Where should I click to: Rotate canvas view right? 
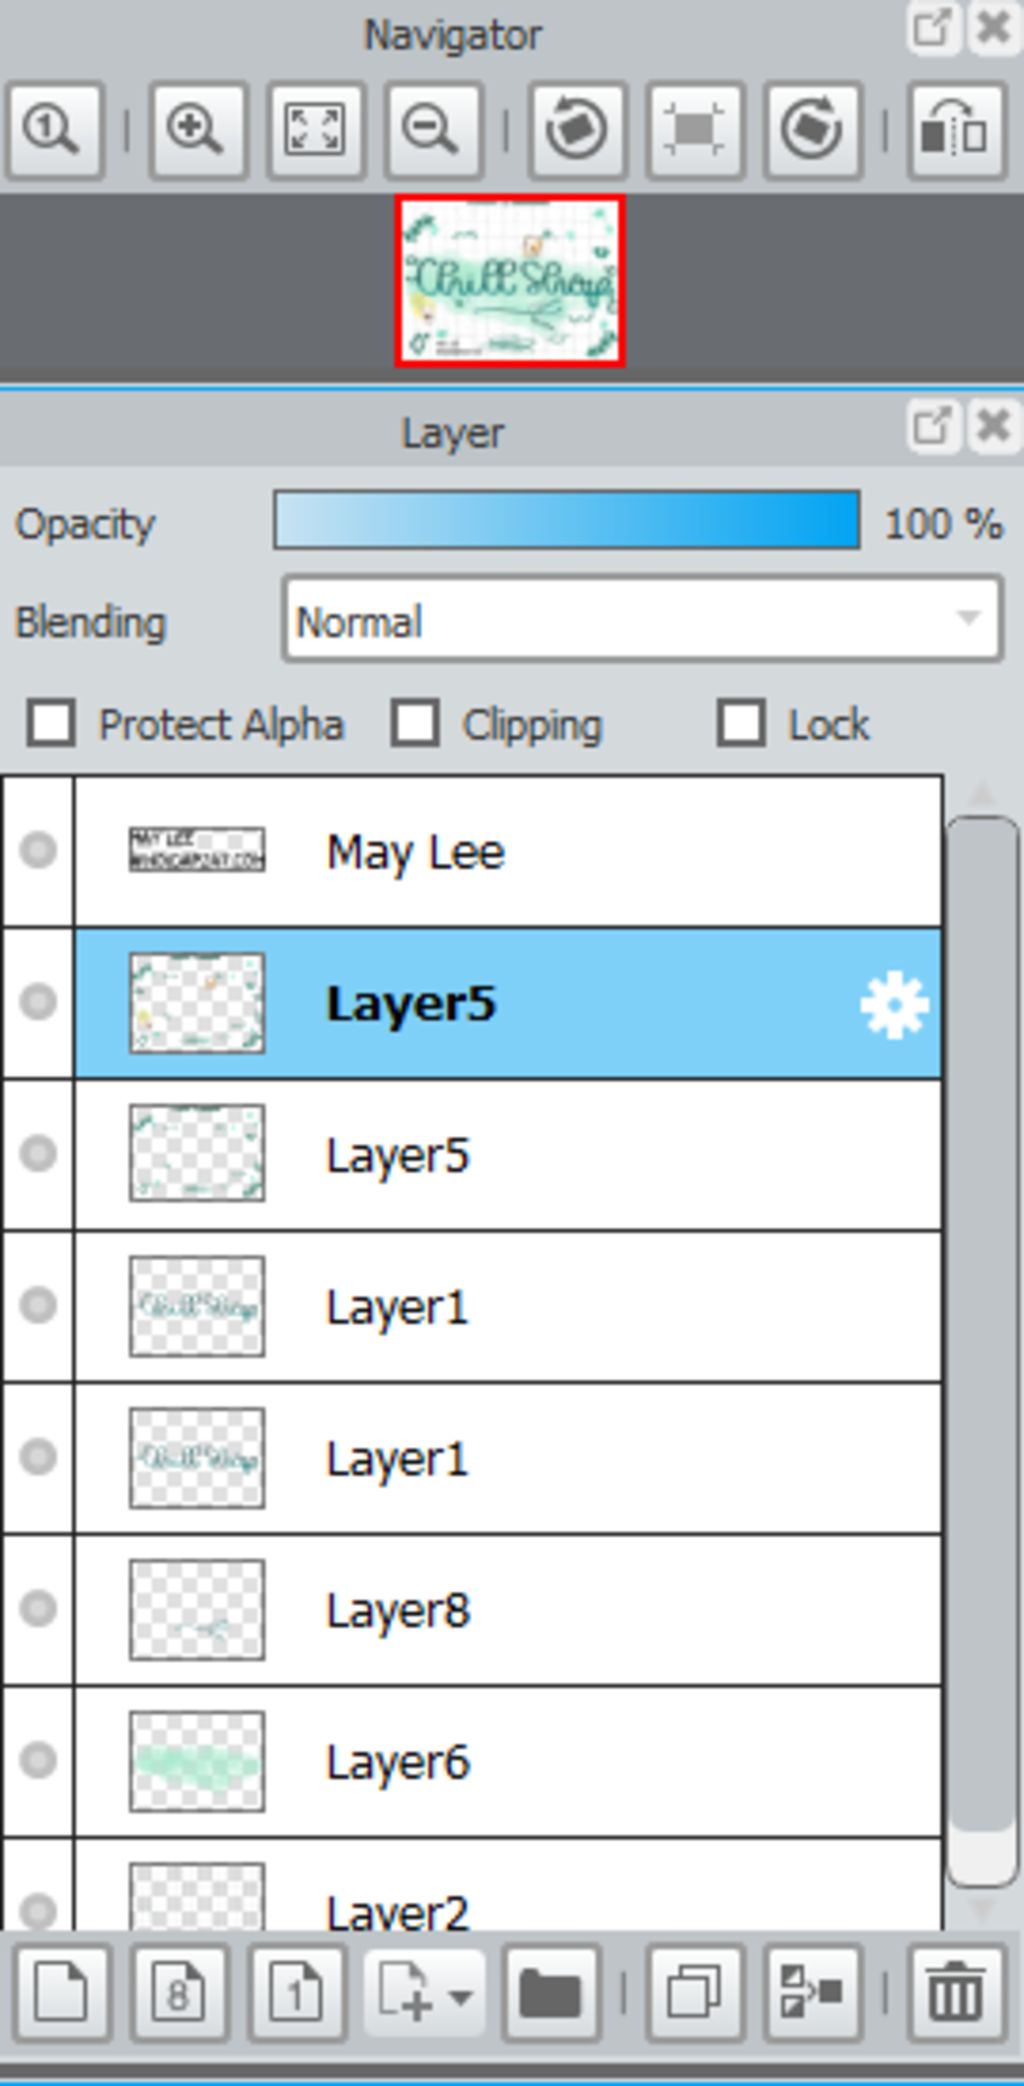[811, 131]
